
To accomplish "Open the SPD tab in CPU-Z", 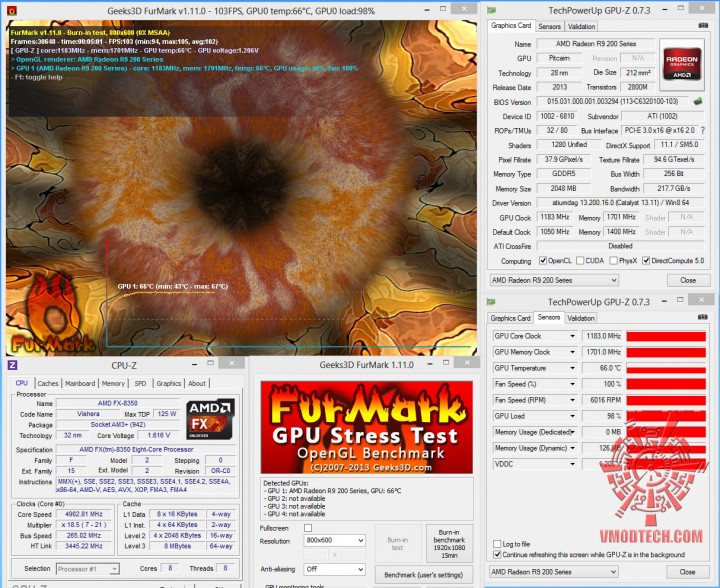I will coord(140,383).
